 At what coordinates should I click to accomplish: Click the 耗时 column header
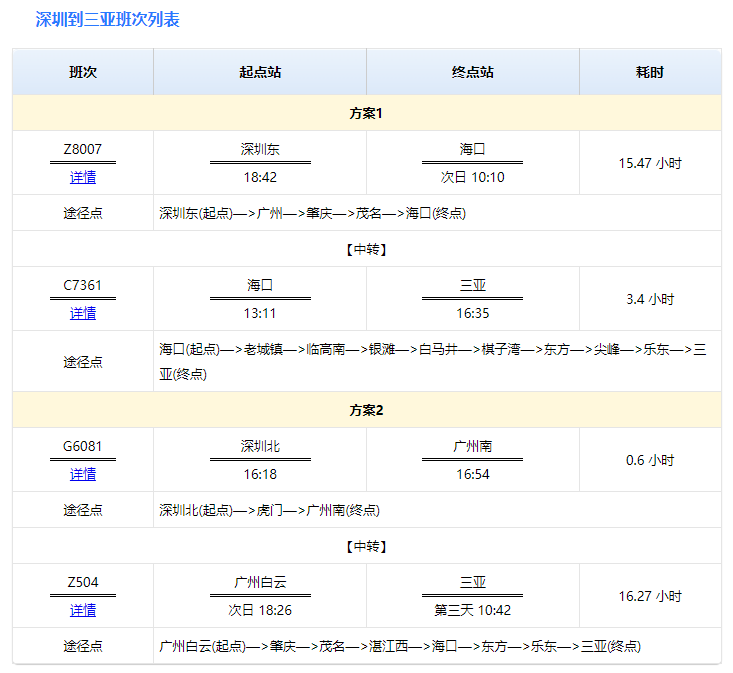click(650, 72)
